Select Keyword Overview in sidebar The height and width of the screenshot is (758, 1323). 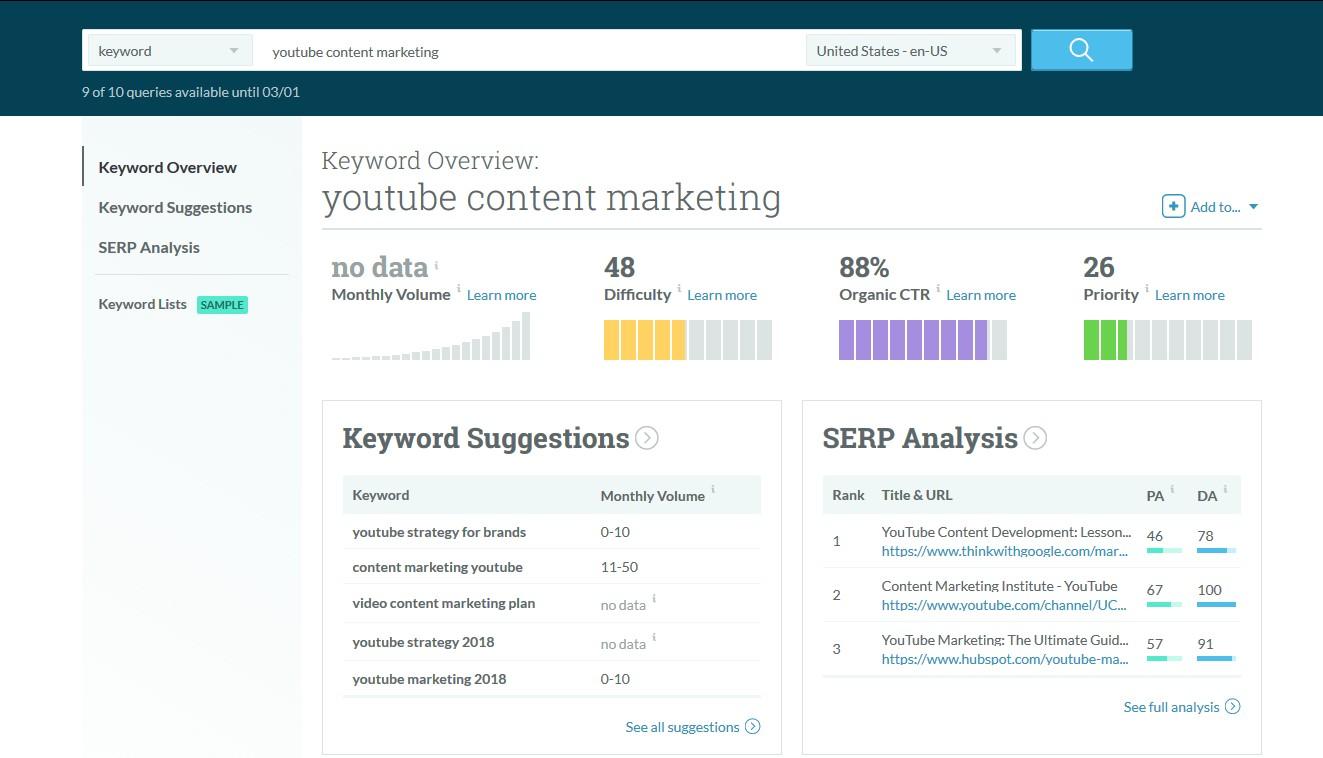pyautogui.click(x=167, y=167)
